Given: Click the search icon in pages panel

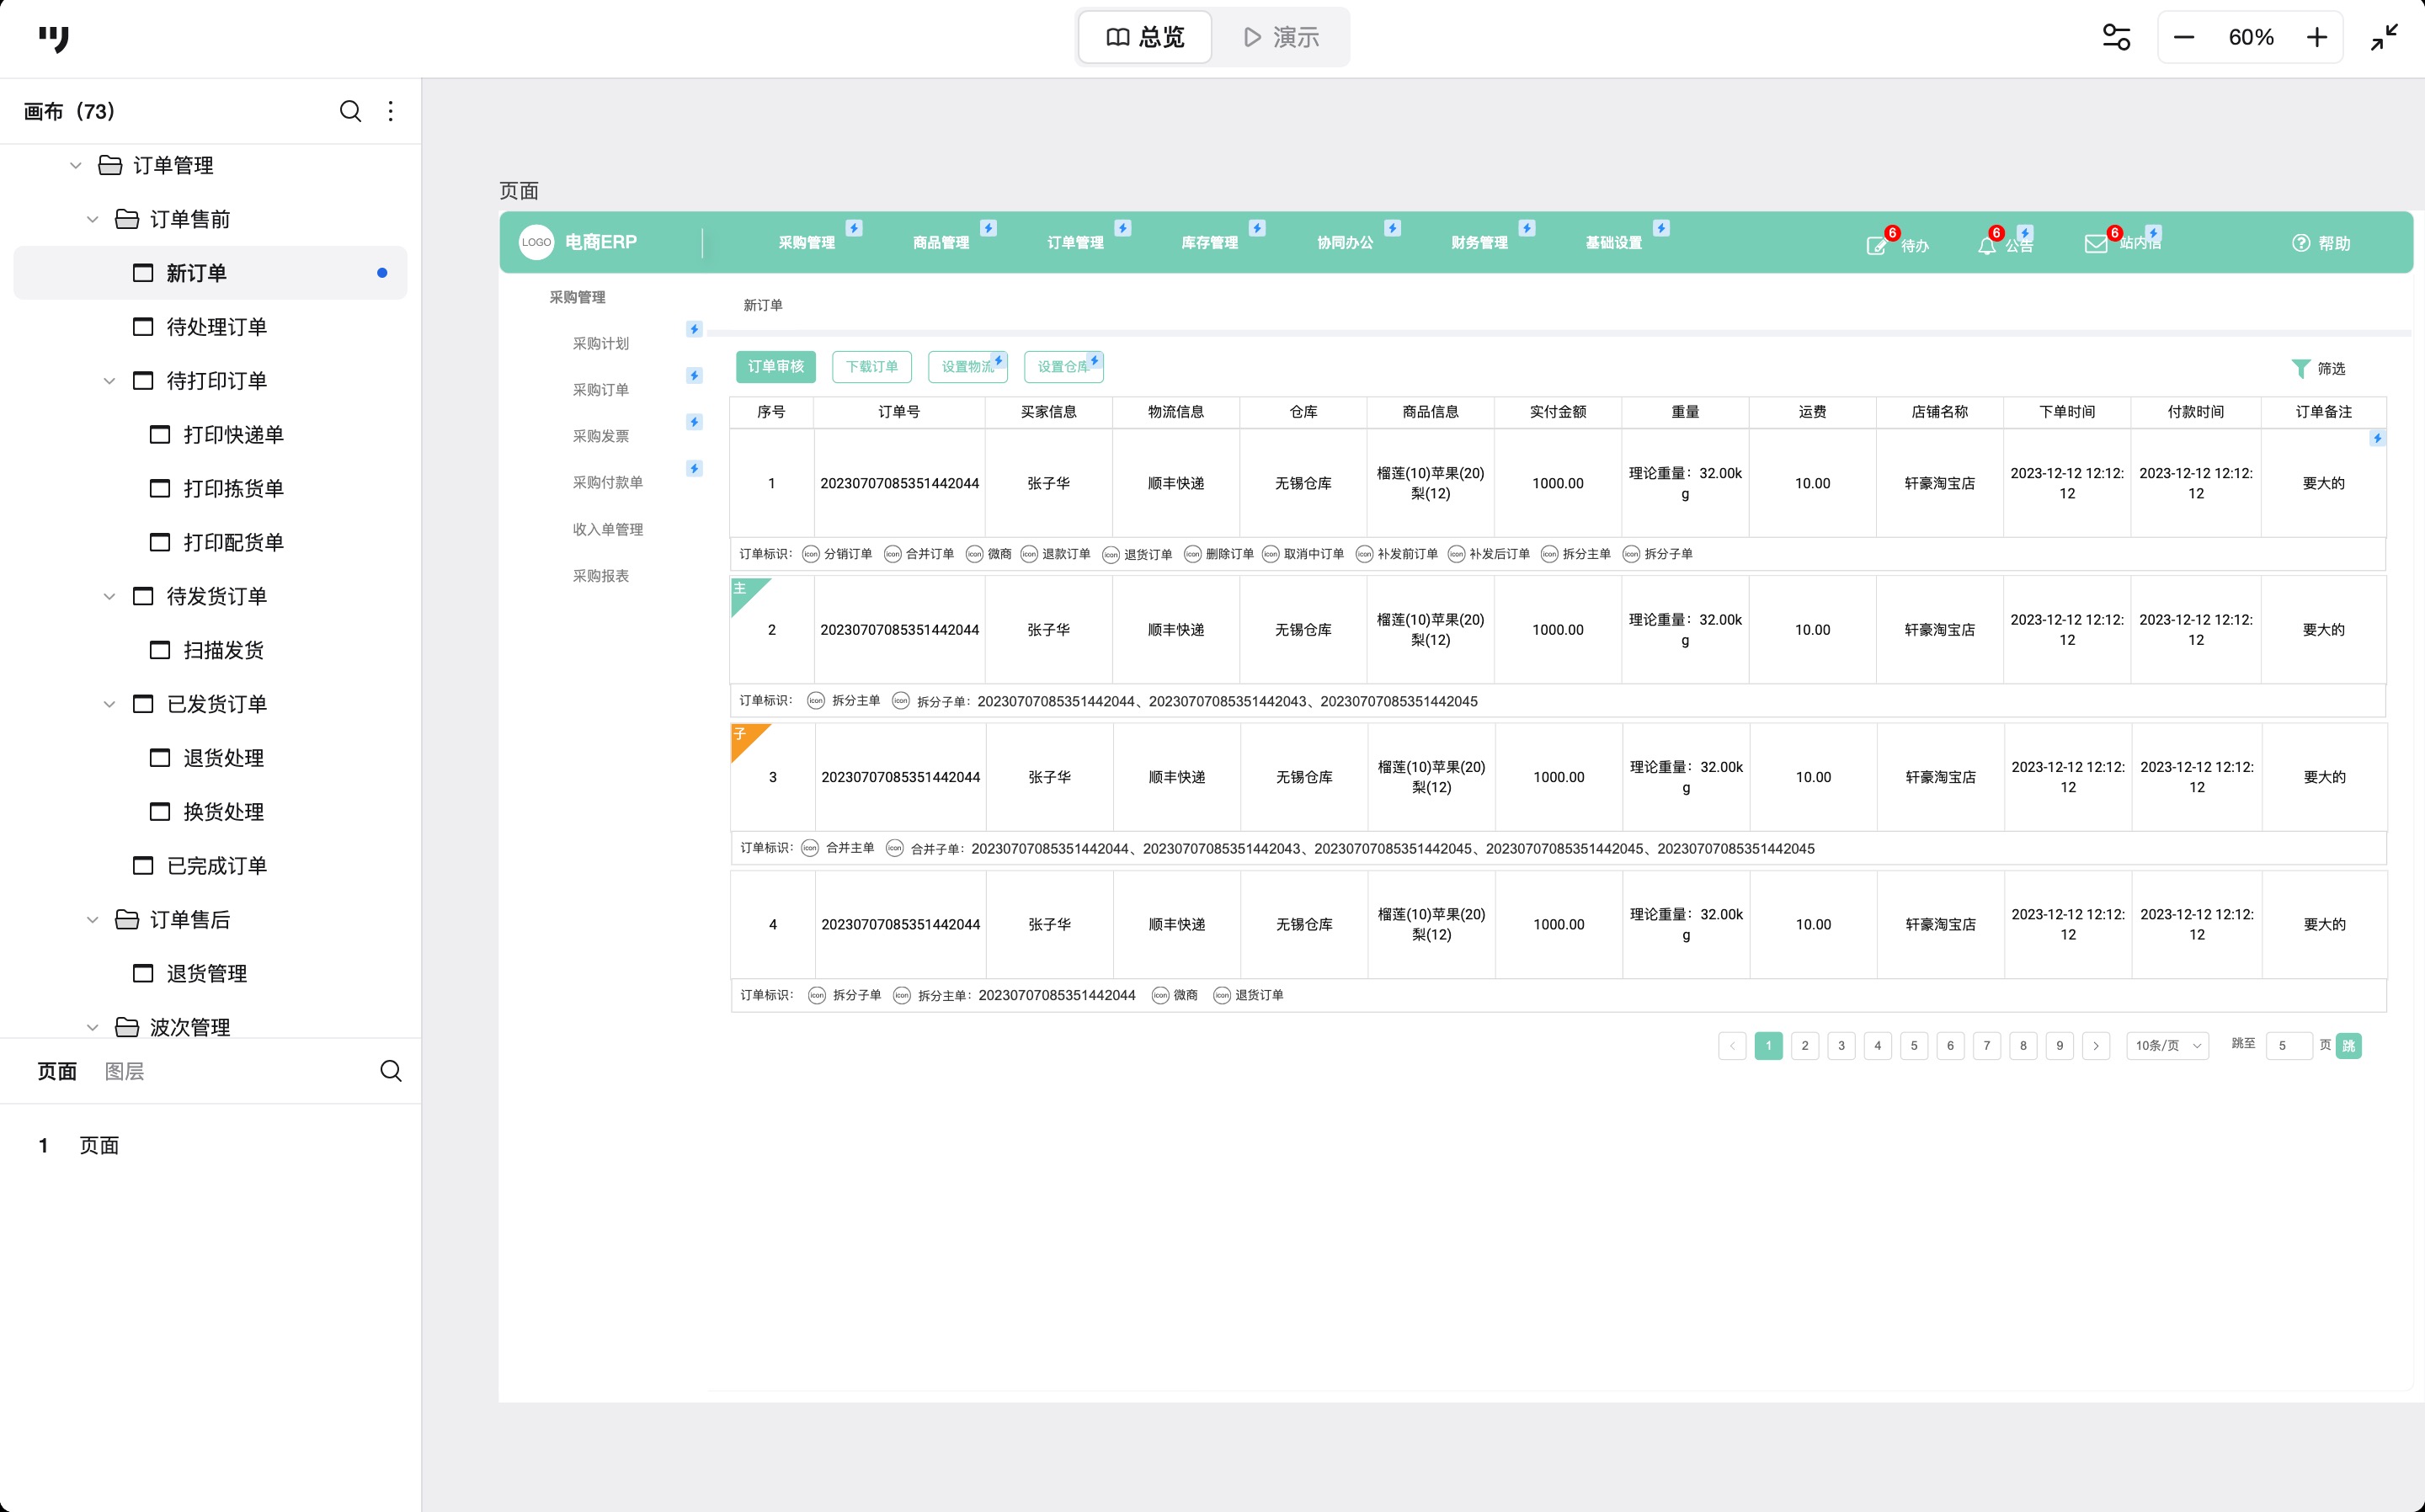Looking at the screenshot, I should [x=391, y=1071].
